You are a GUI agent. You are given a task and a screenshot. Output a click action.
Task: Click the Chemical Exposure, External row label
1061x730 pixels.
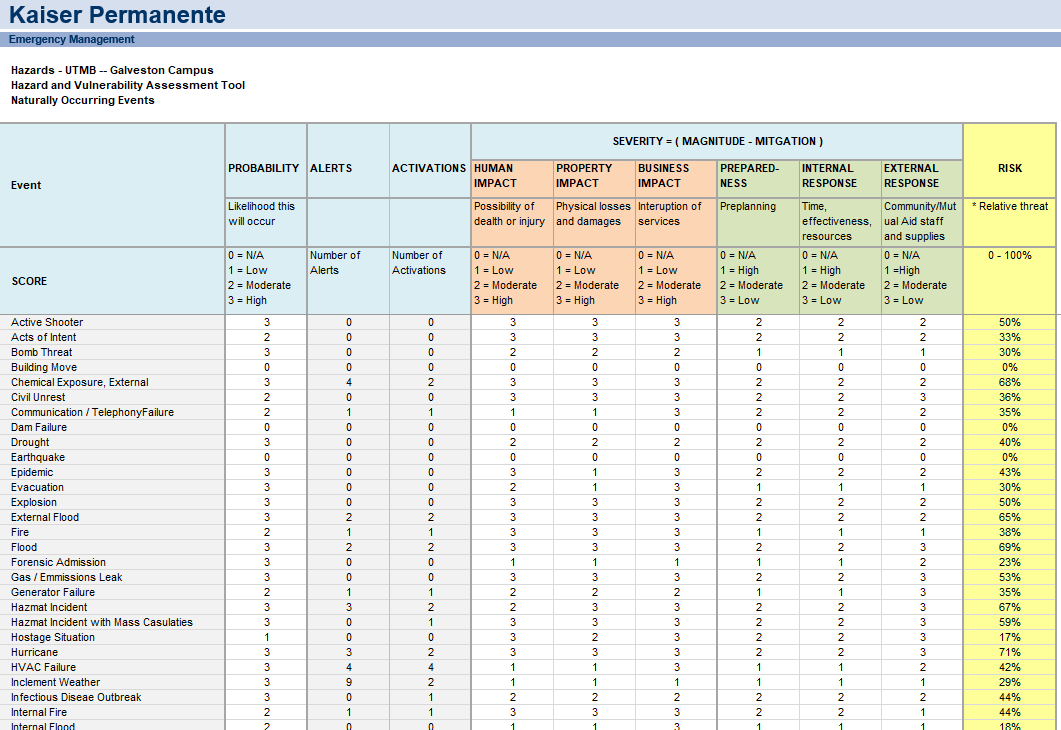[80, 382]
